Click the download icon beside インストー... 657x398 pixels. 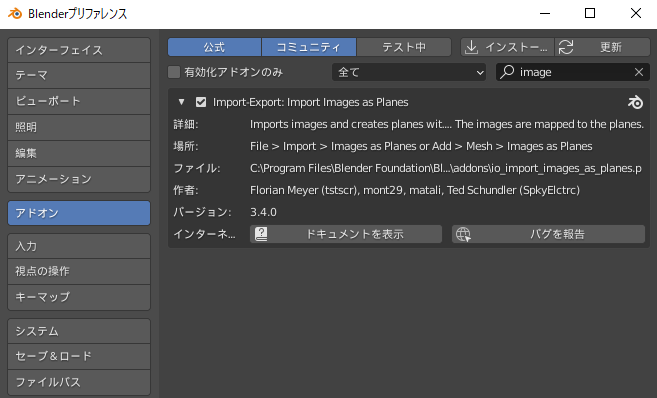471,47
